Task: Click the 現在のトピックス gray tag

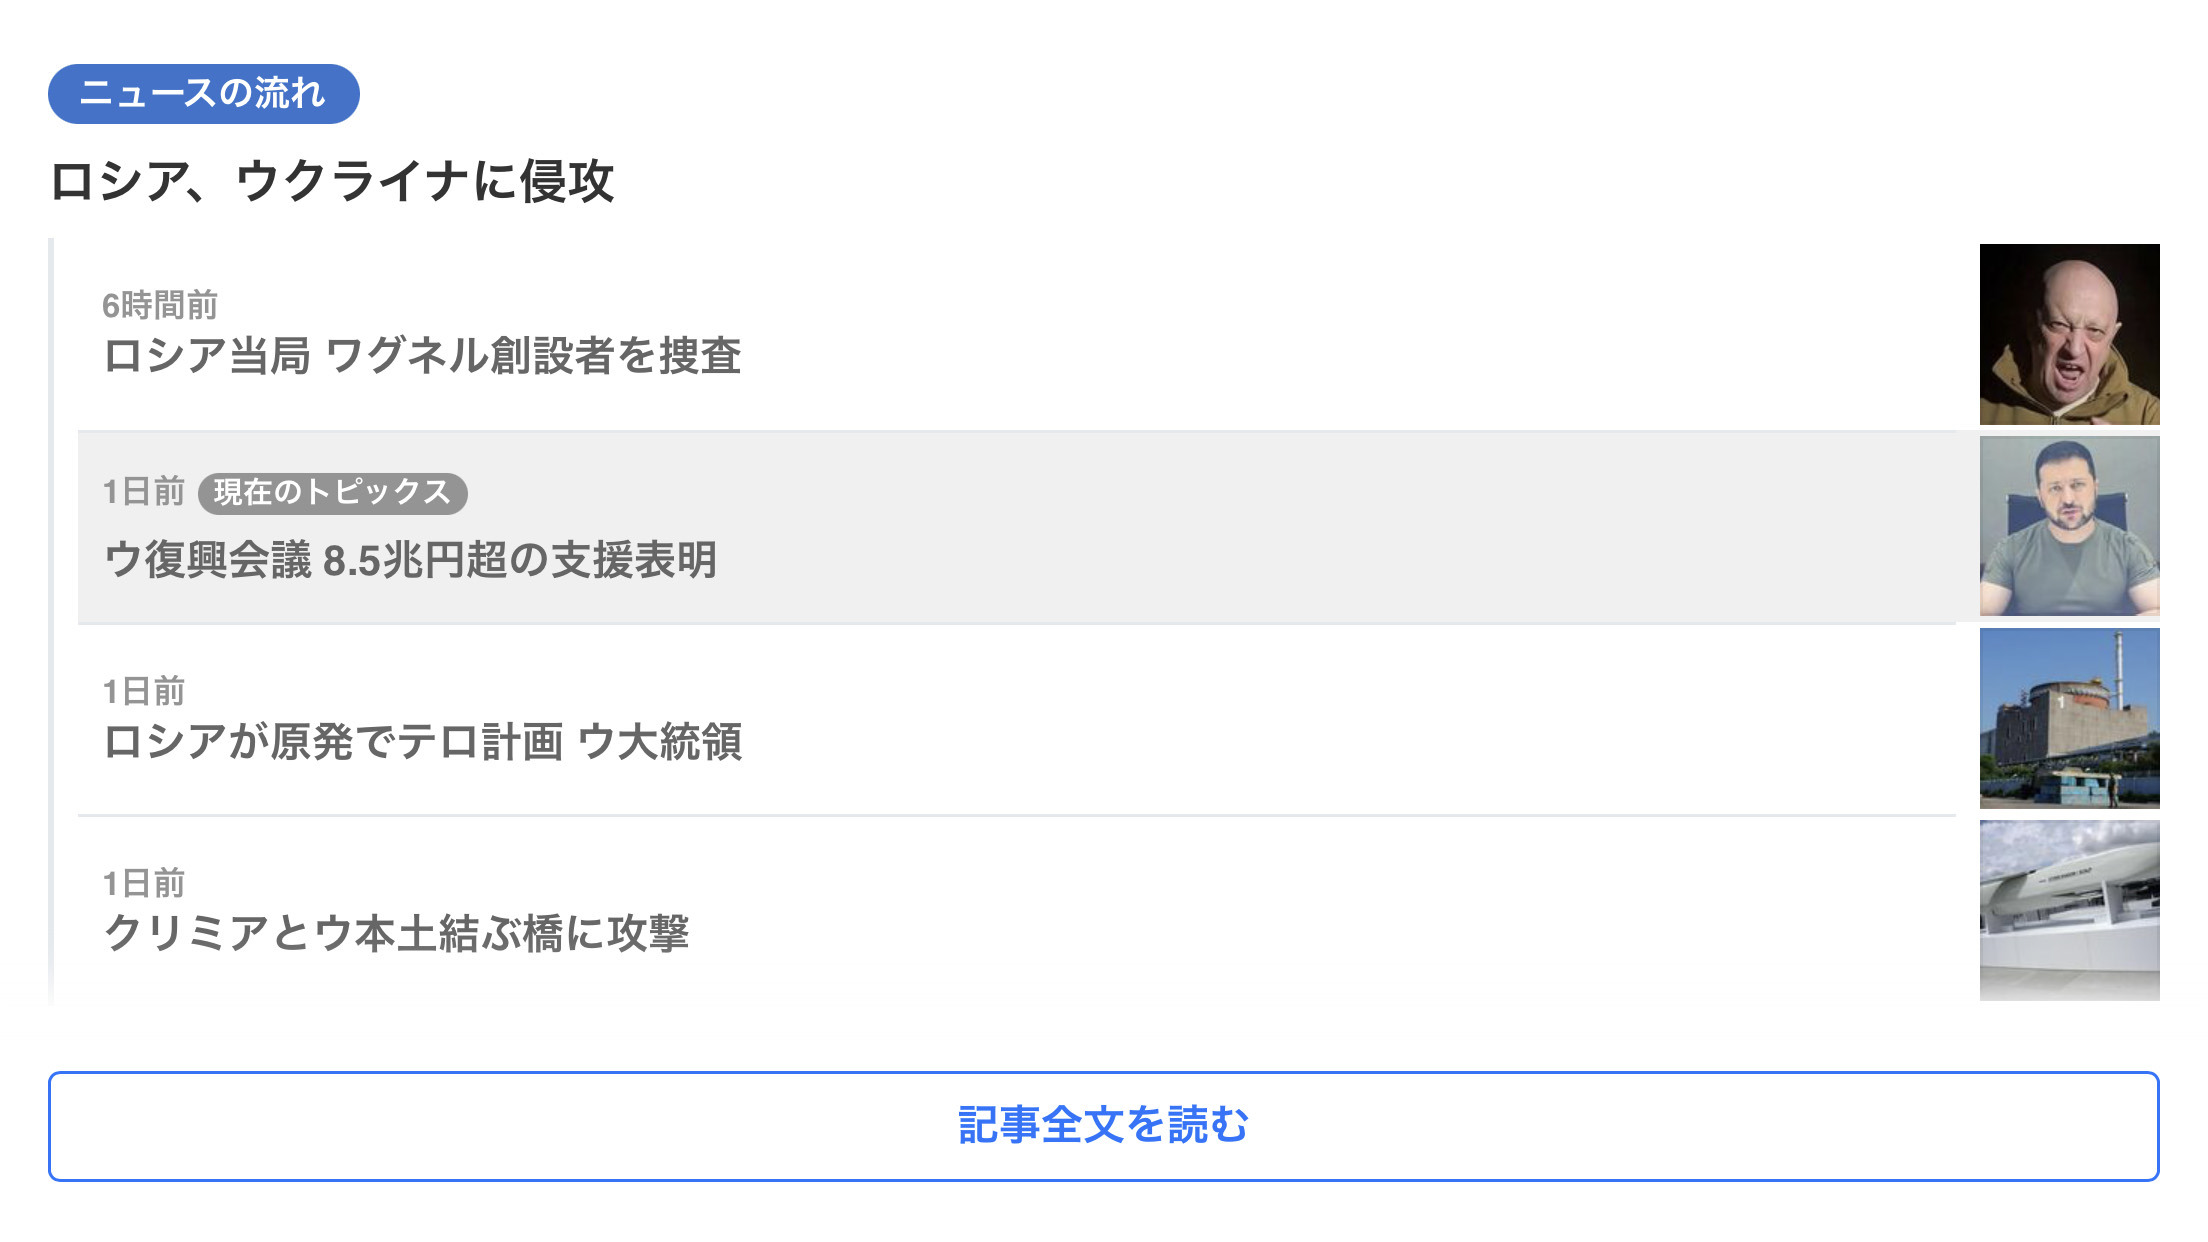Action: 333,493
